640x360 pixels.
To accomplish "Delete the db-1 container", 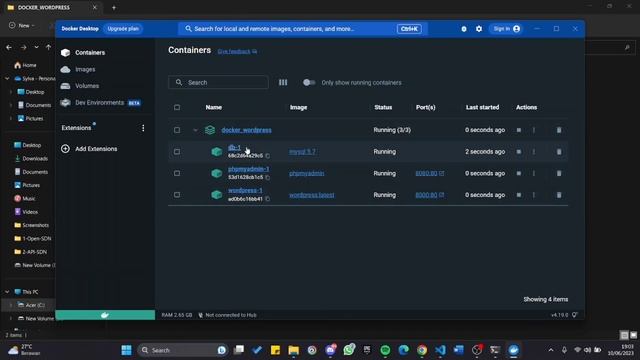I will [559, 151].
